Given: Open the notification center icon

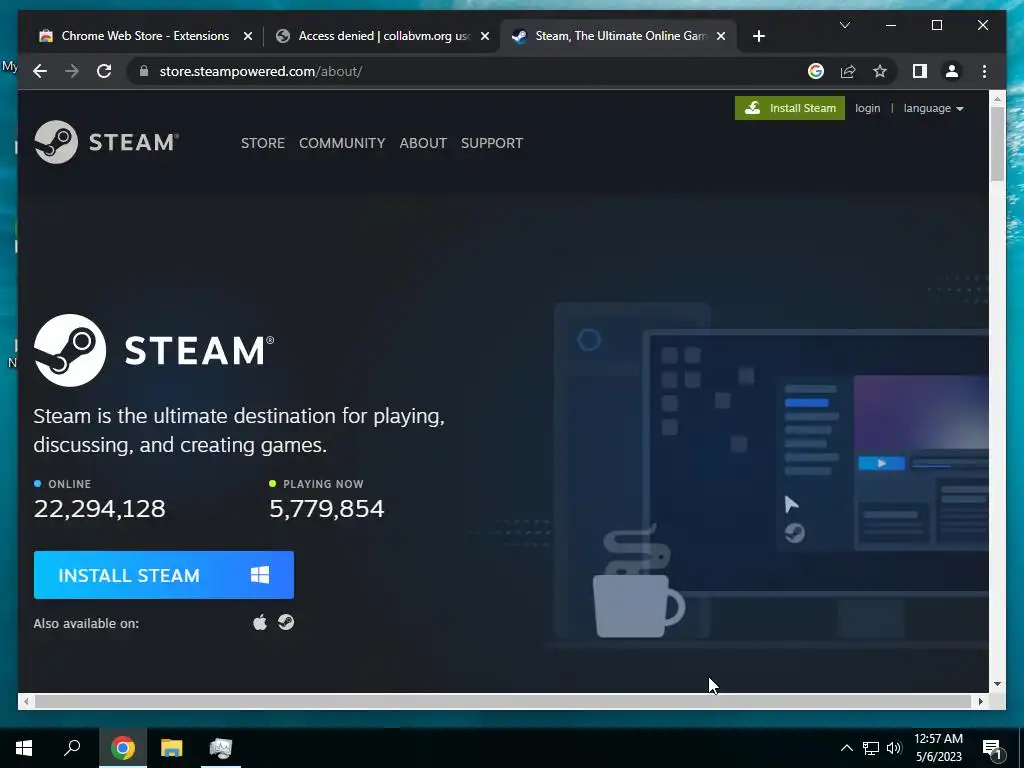Looking at the screenshot, I should pos(993,749).
